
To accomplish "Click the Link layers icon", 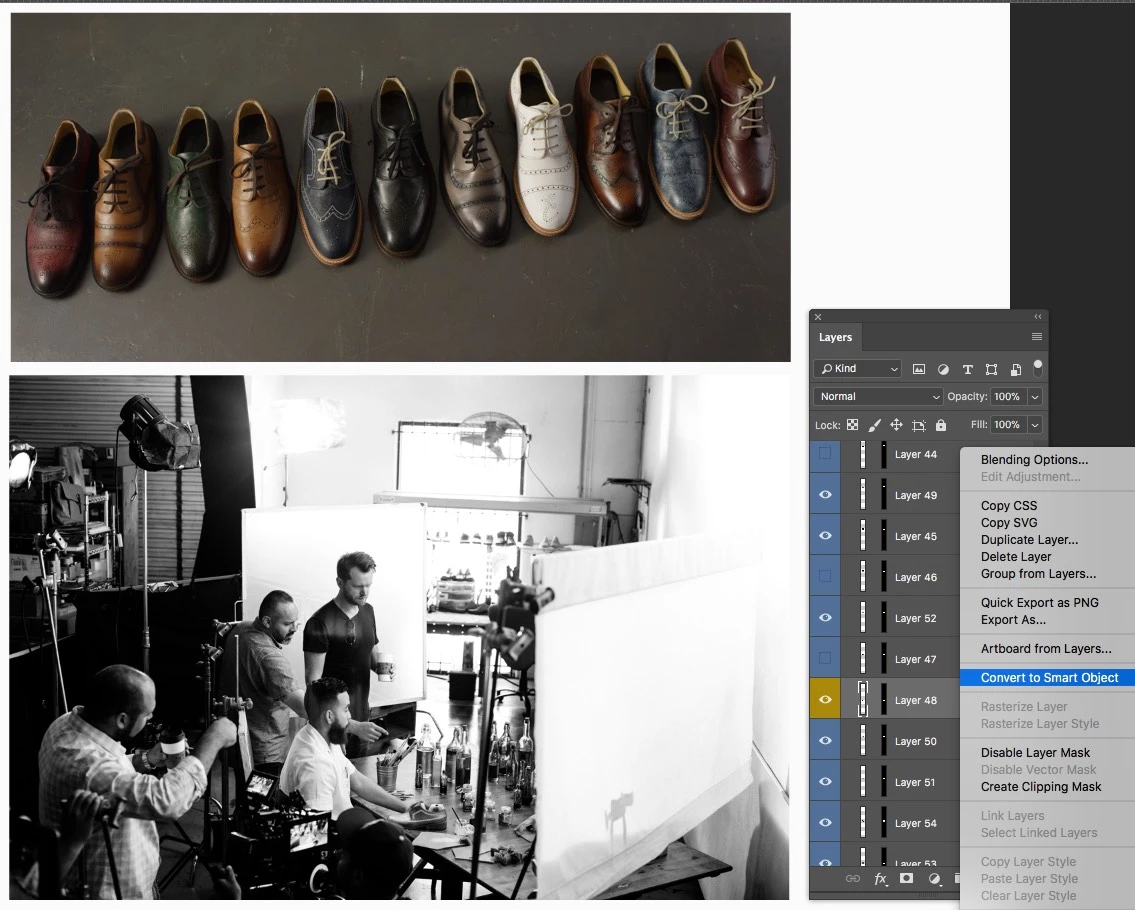I will point(853,878).
